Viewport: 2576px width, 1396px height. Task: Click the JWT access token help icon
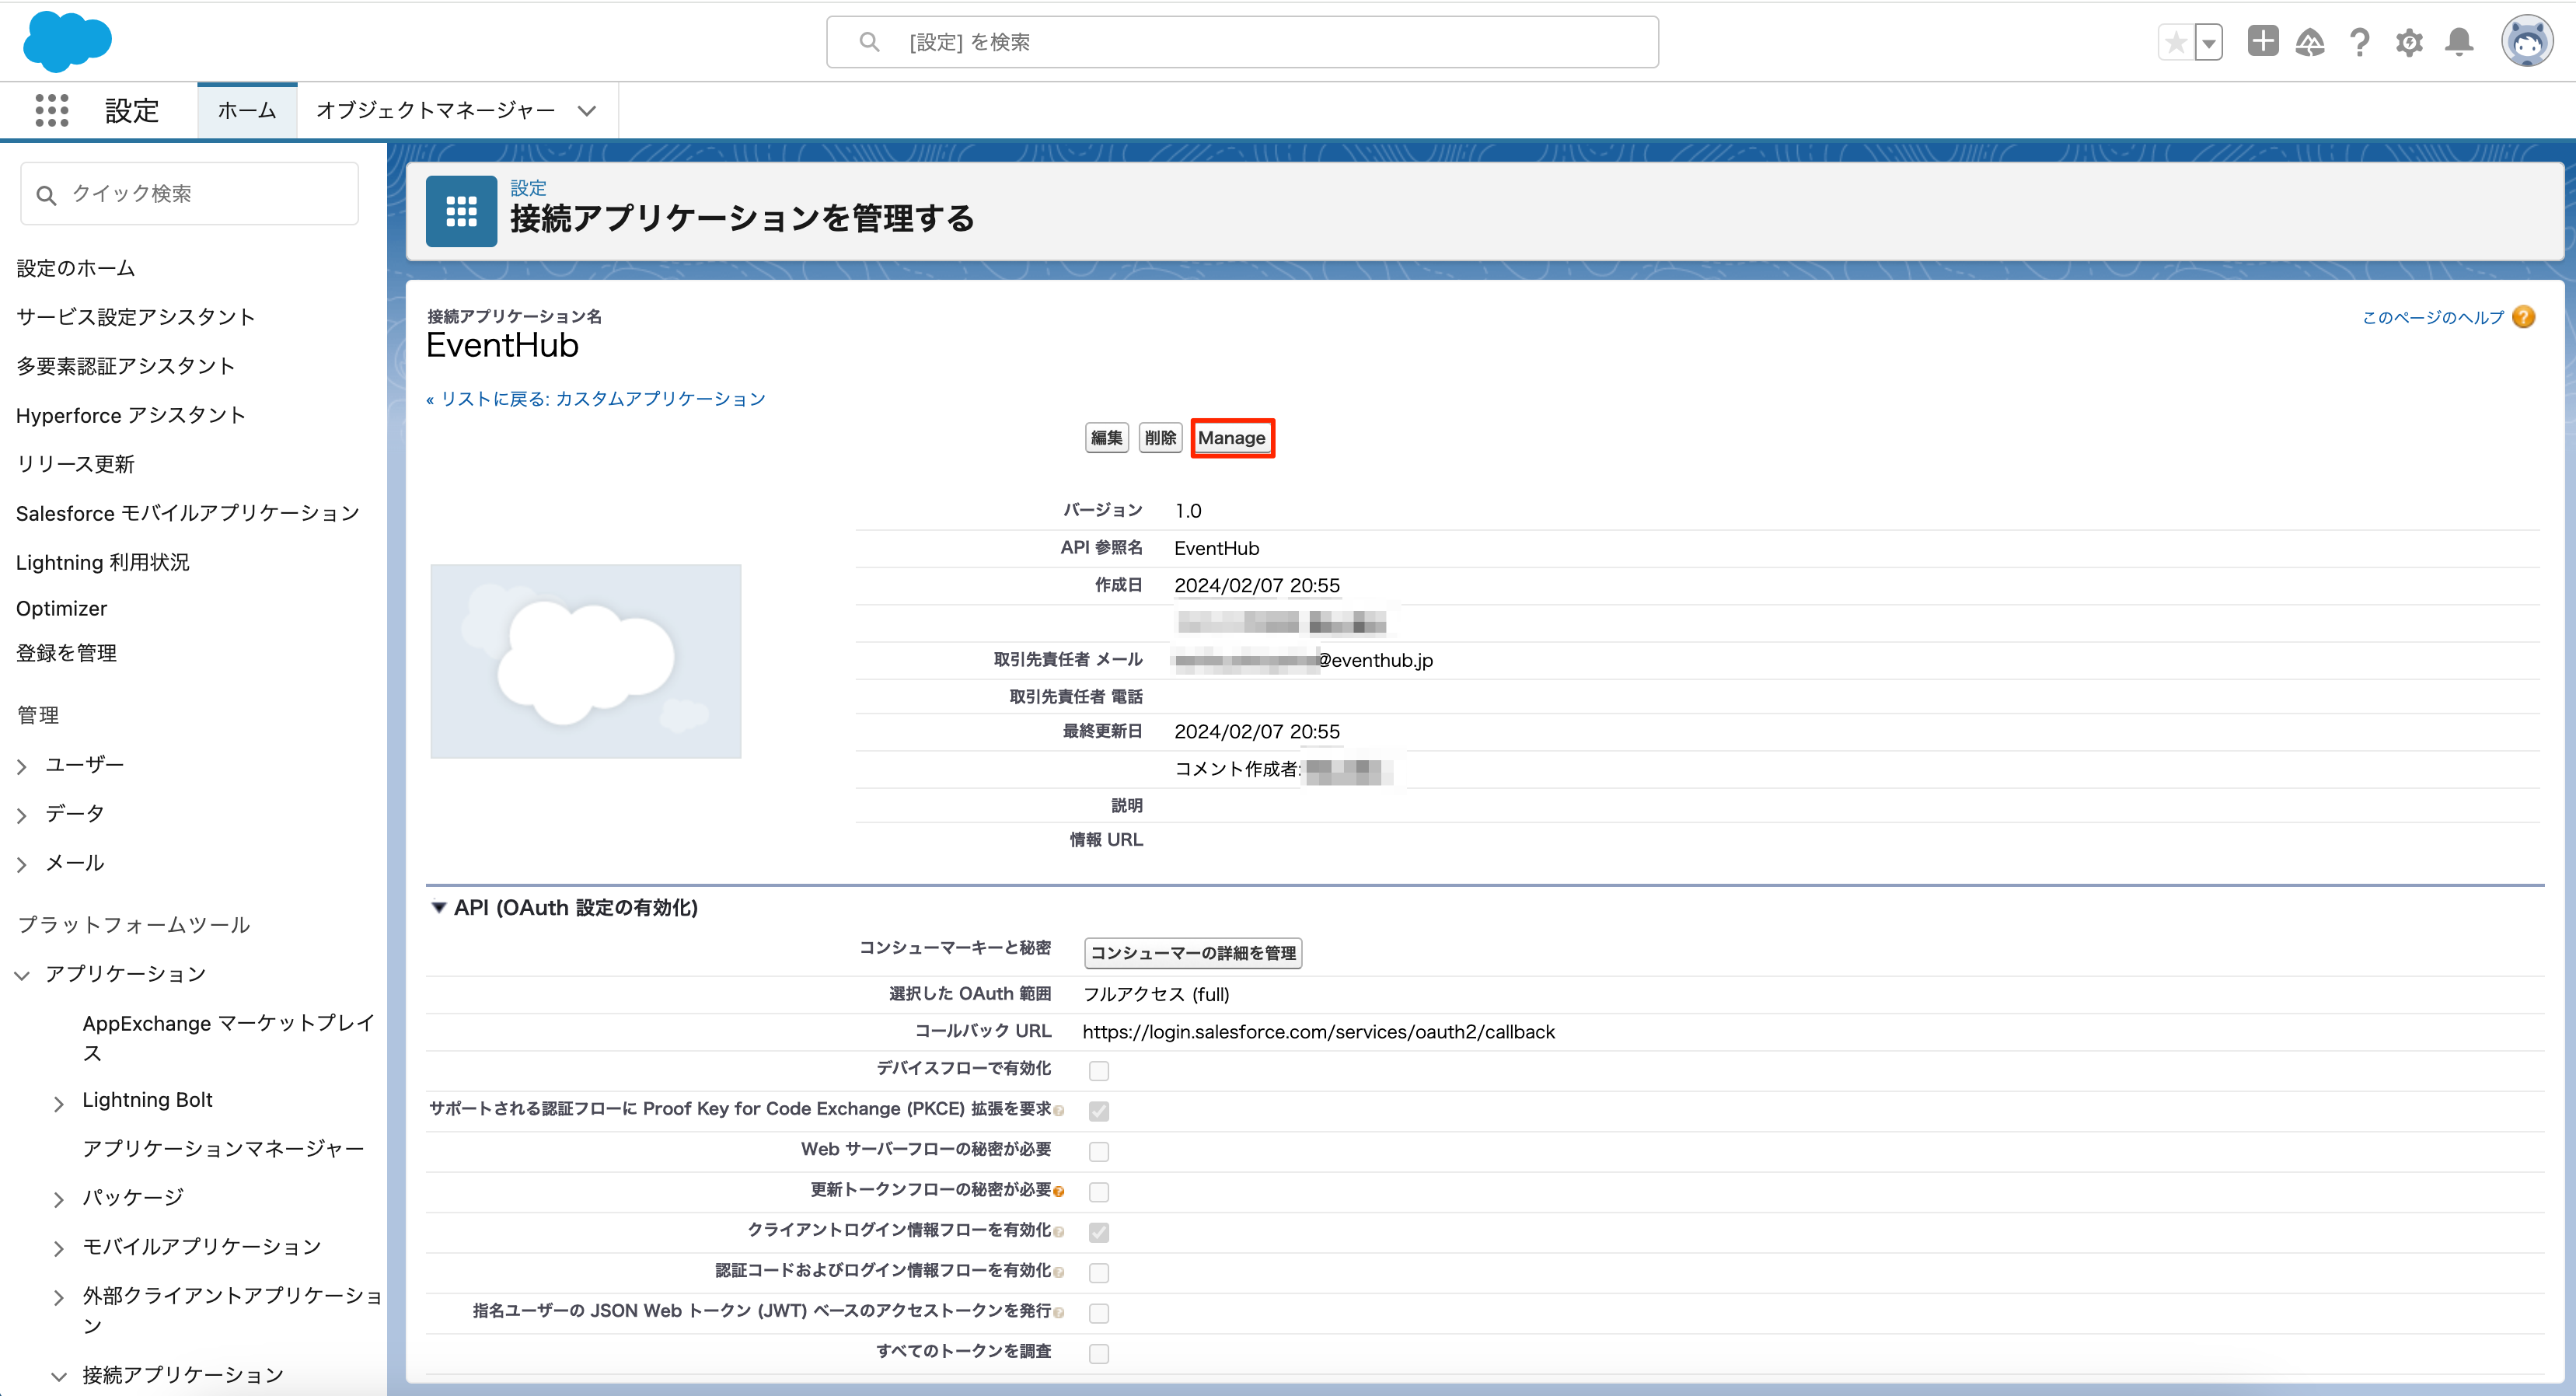(x=1059, y=1312)
